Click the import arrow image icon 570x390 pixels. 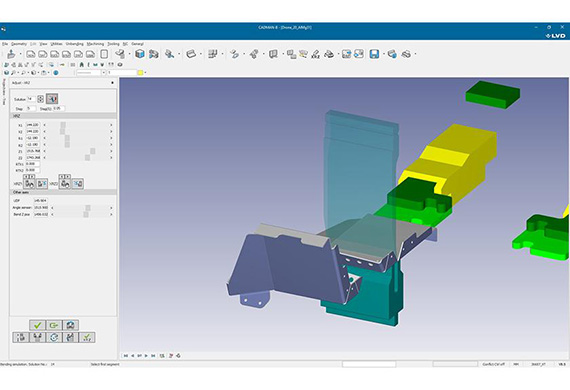pos(359,54)
